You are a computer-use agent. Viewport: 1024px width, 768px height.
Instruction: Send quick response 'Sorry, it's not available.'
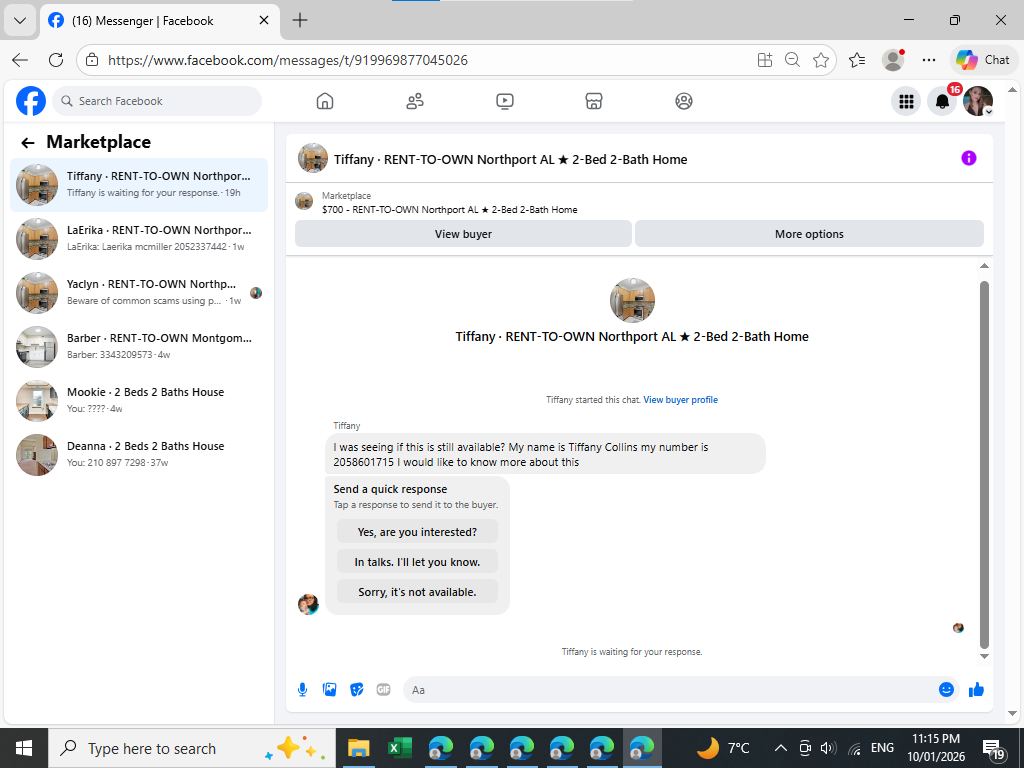click(417, 592)
